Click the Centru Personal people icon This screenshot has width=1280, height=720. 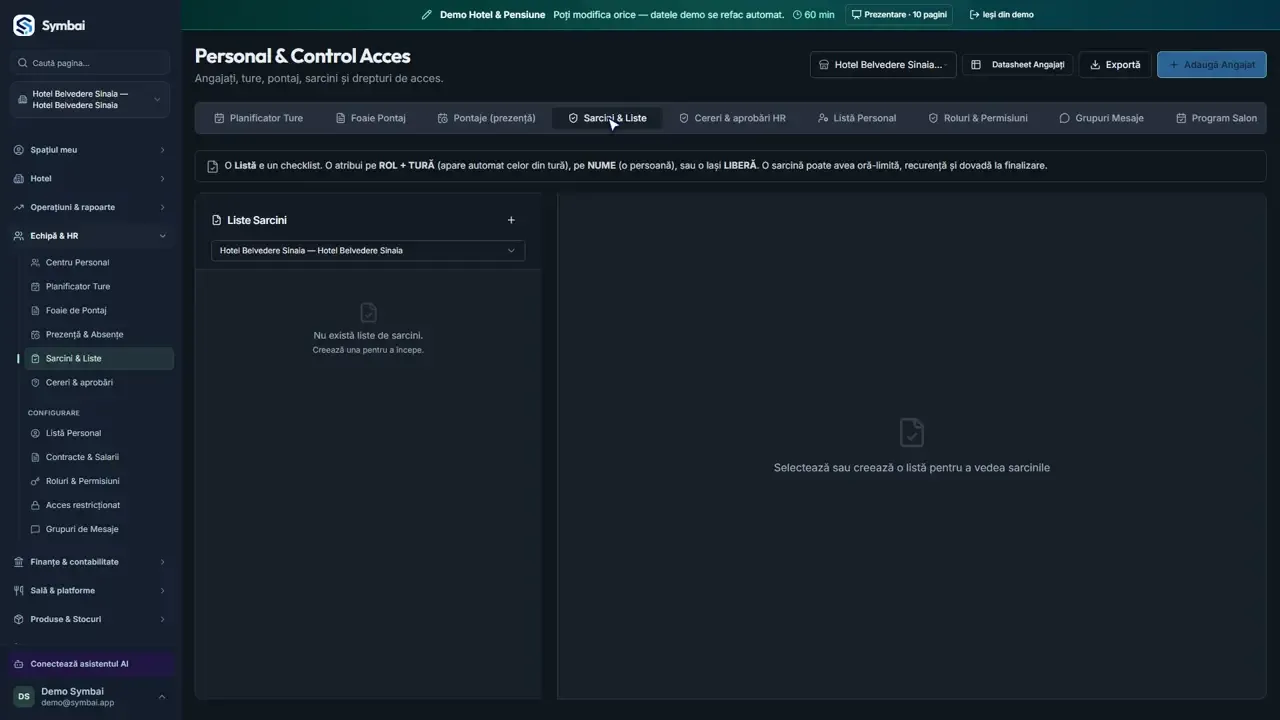tap(36, 263)
